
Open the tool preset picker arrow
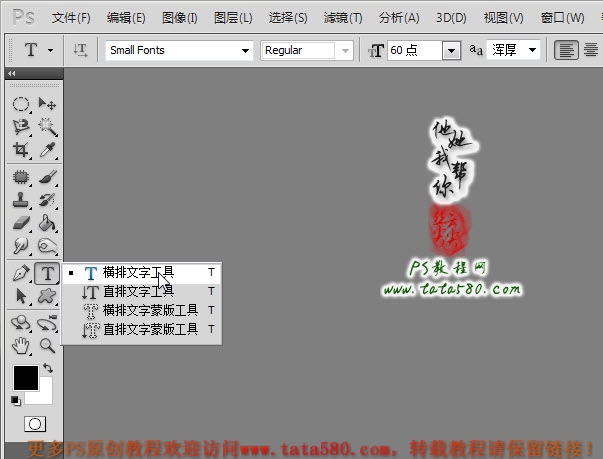point(50,50)
